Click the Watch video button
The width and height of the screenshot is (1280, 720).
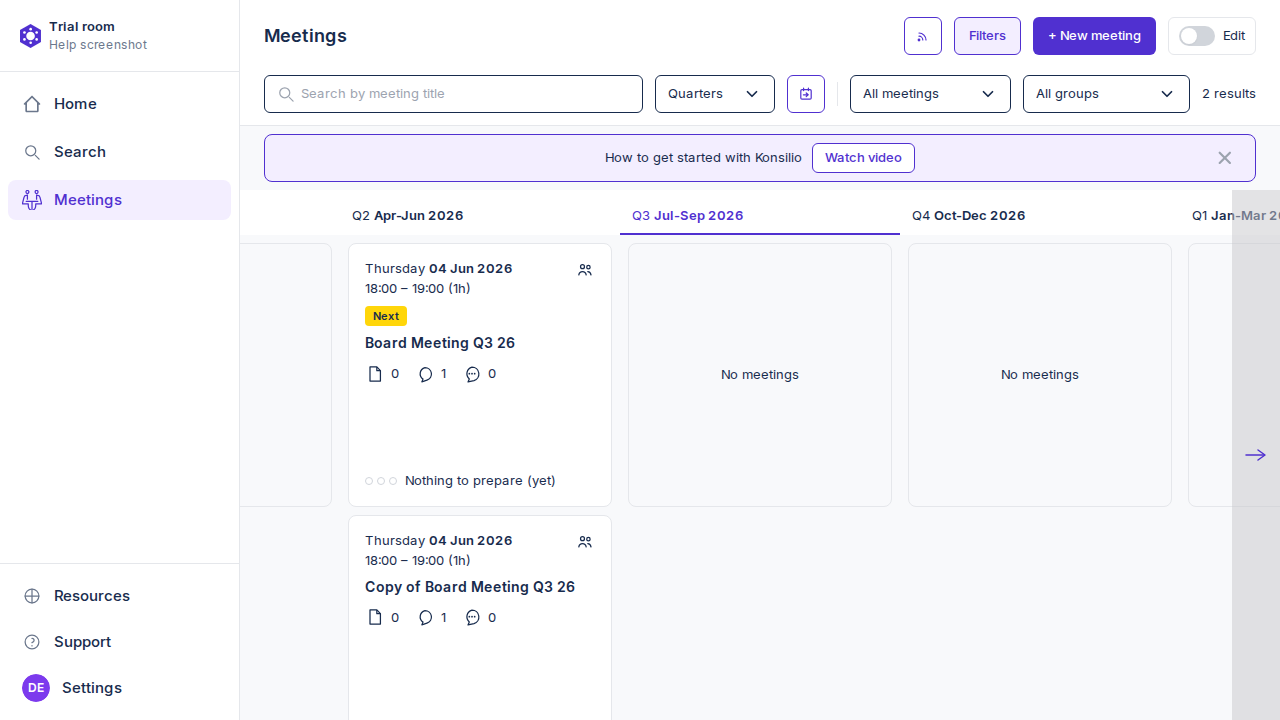click(863, 158)
